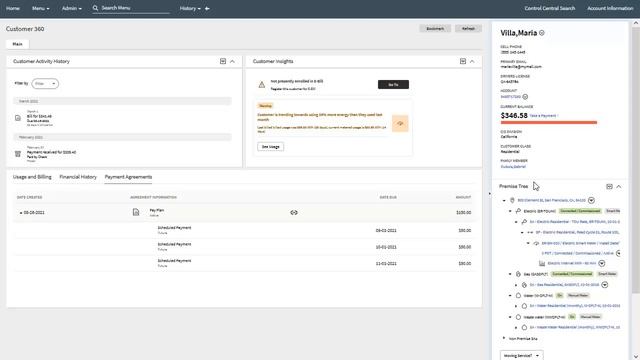Open the premise address context menu
Screen dimensions: 640x360
point(591,200)
